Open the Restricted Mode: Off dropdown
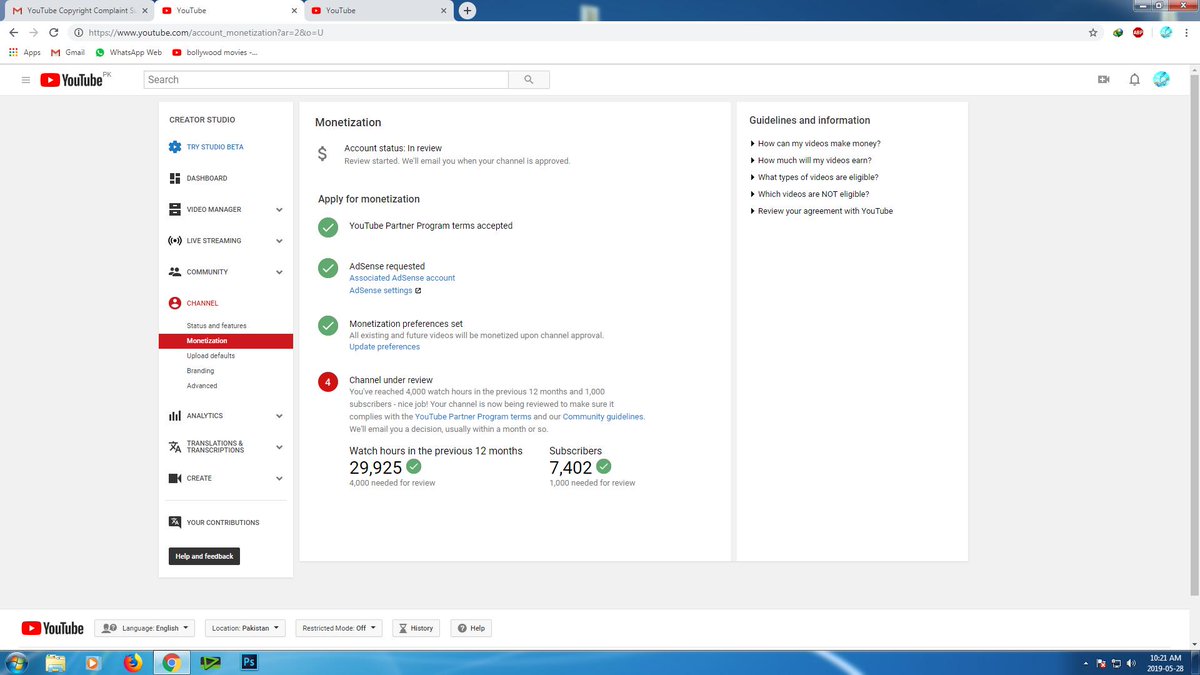 pyautogui.click(x=338, y=628)
